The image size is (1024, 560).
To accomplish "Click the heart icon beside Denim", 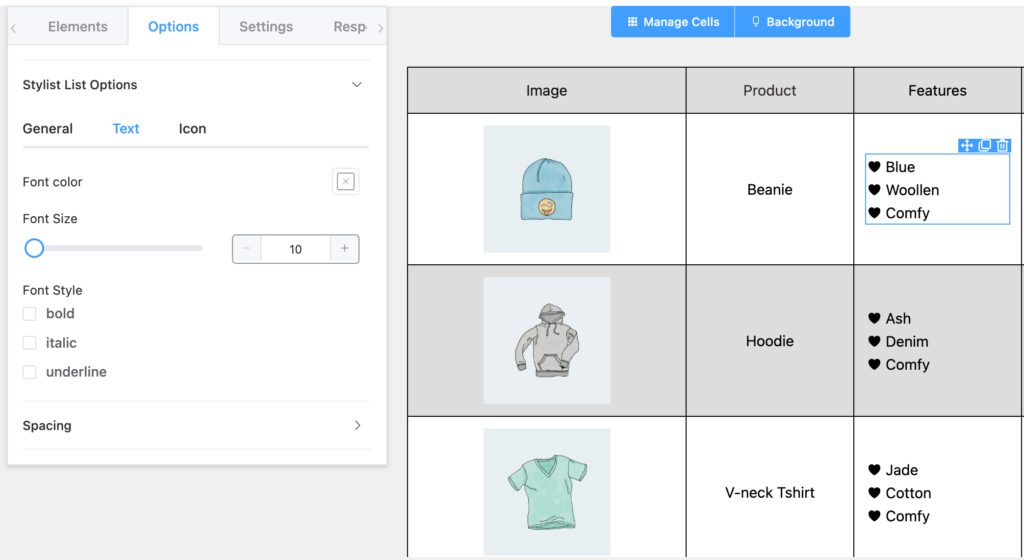I will pos(874,341).
